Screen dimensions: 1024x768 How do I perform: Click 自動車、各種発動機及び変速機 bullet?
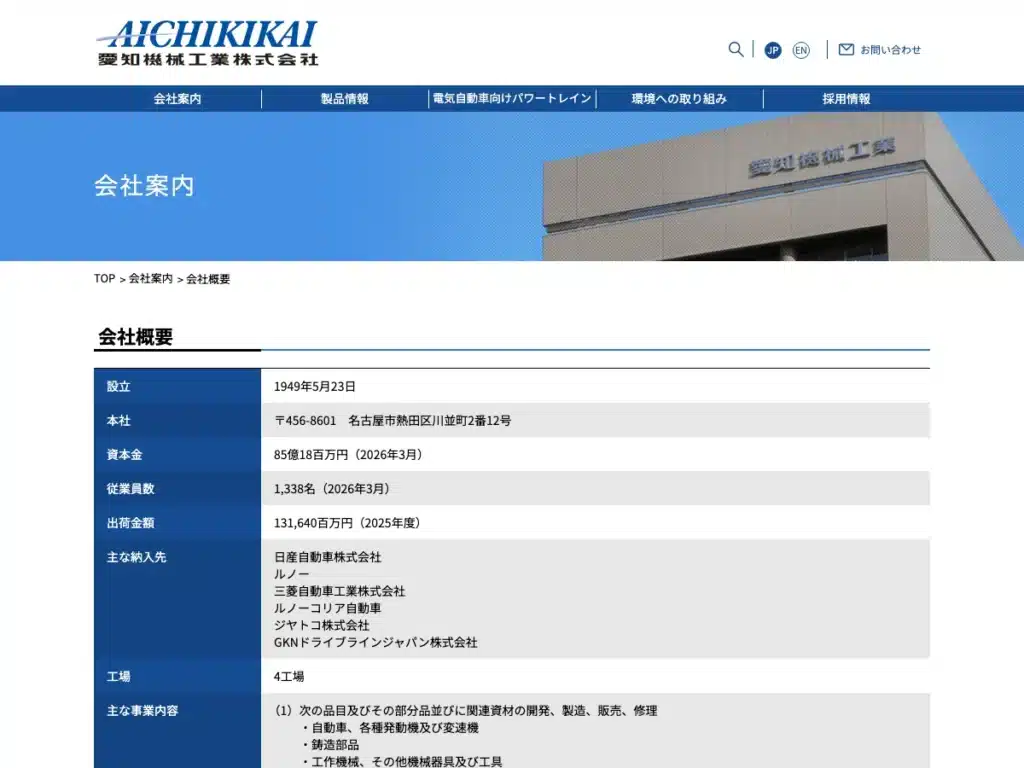pos(395,728)
